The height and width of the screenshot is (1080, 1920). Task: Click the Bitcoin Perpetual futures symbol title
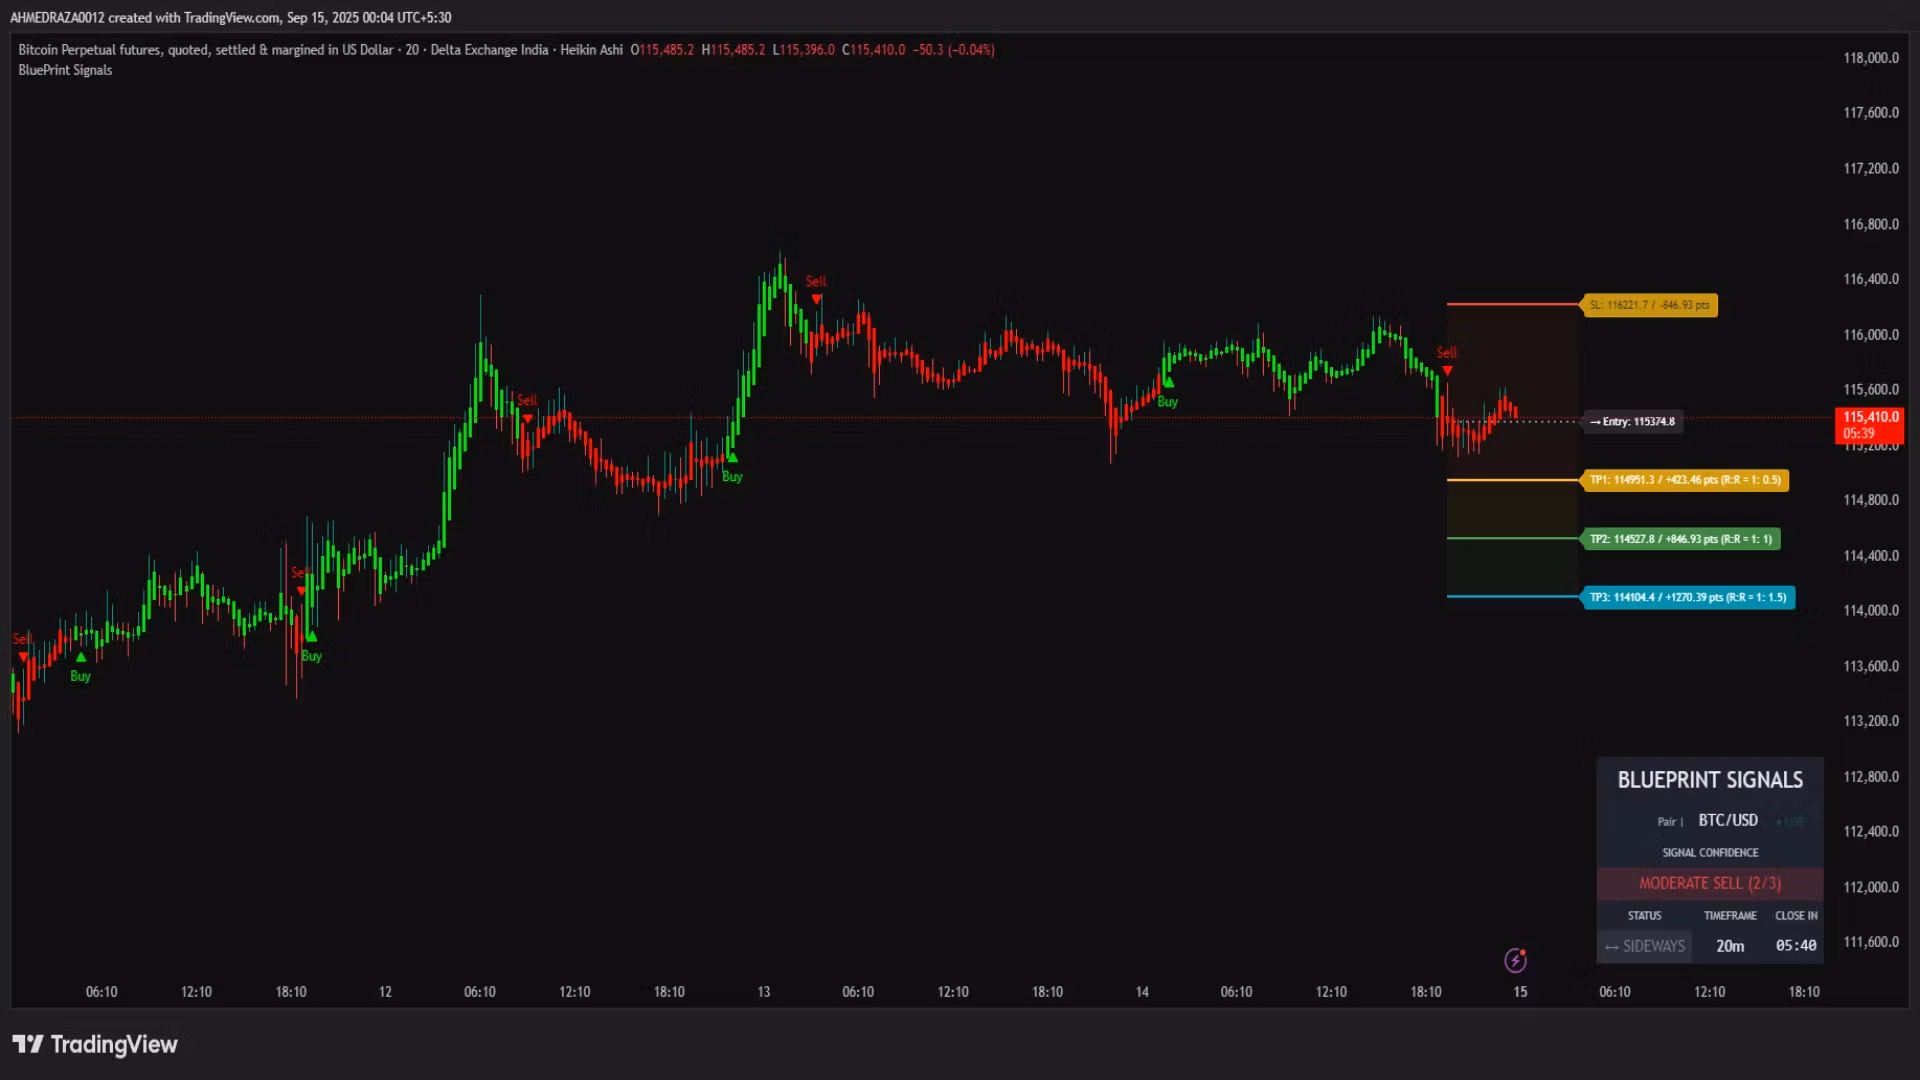(x=205, y=49)
